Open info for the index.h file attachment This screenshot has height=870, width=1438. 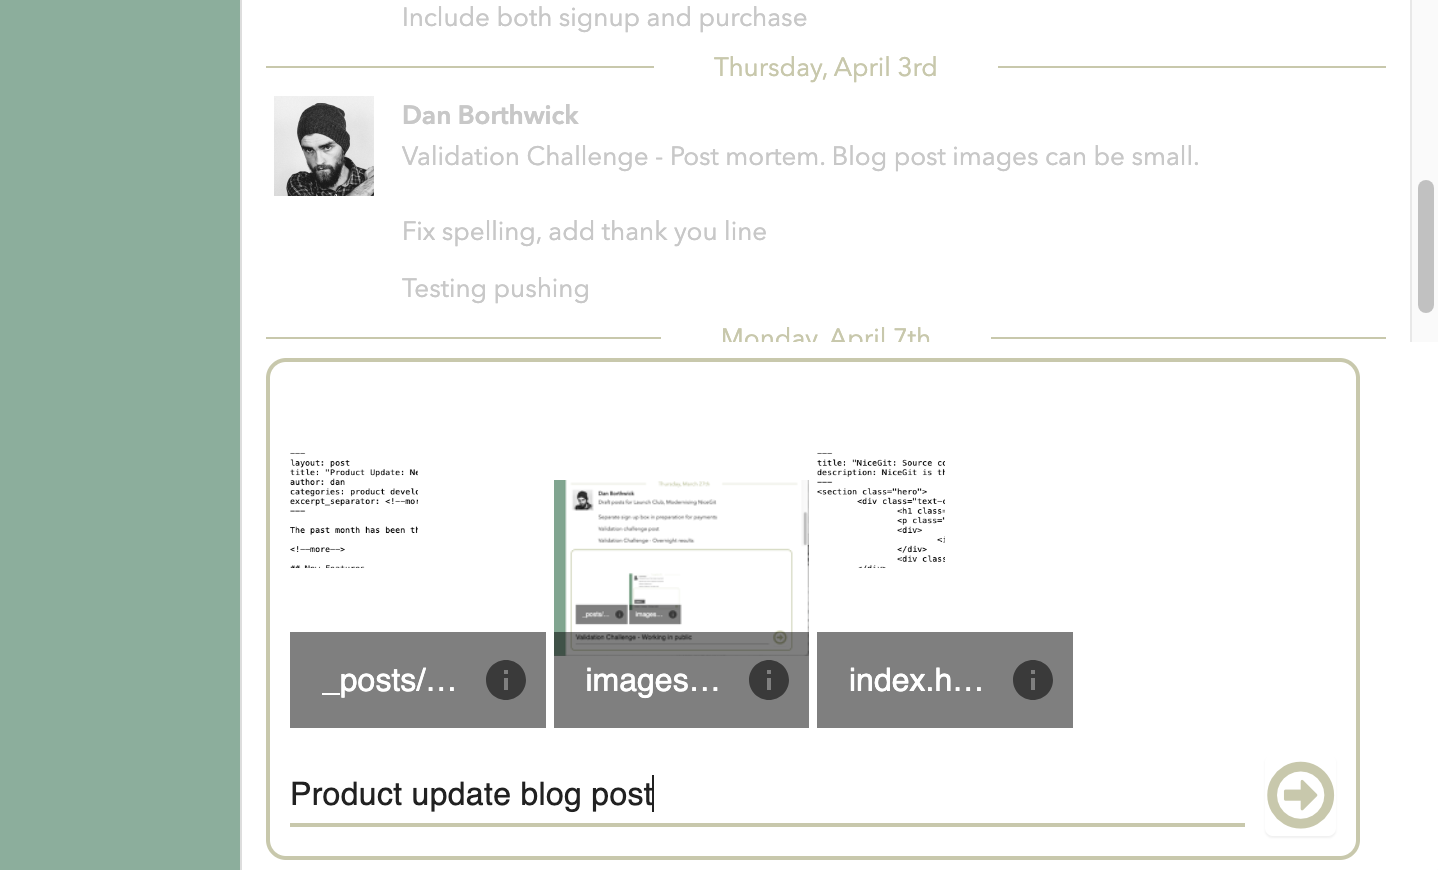pyautogui.click(x=1032, y=679)
